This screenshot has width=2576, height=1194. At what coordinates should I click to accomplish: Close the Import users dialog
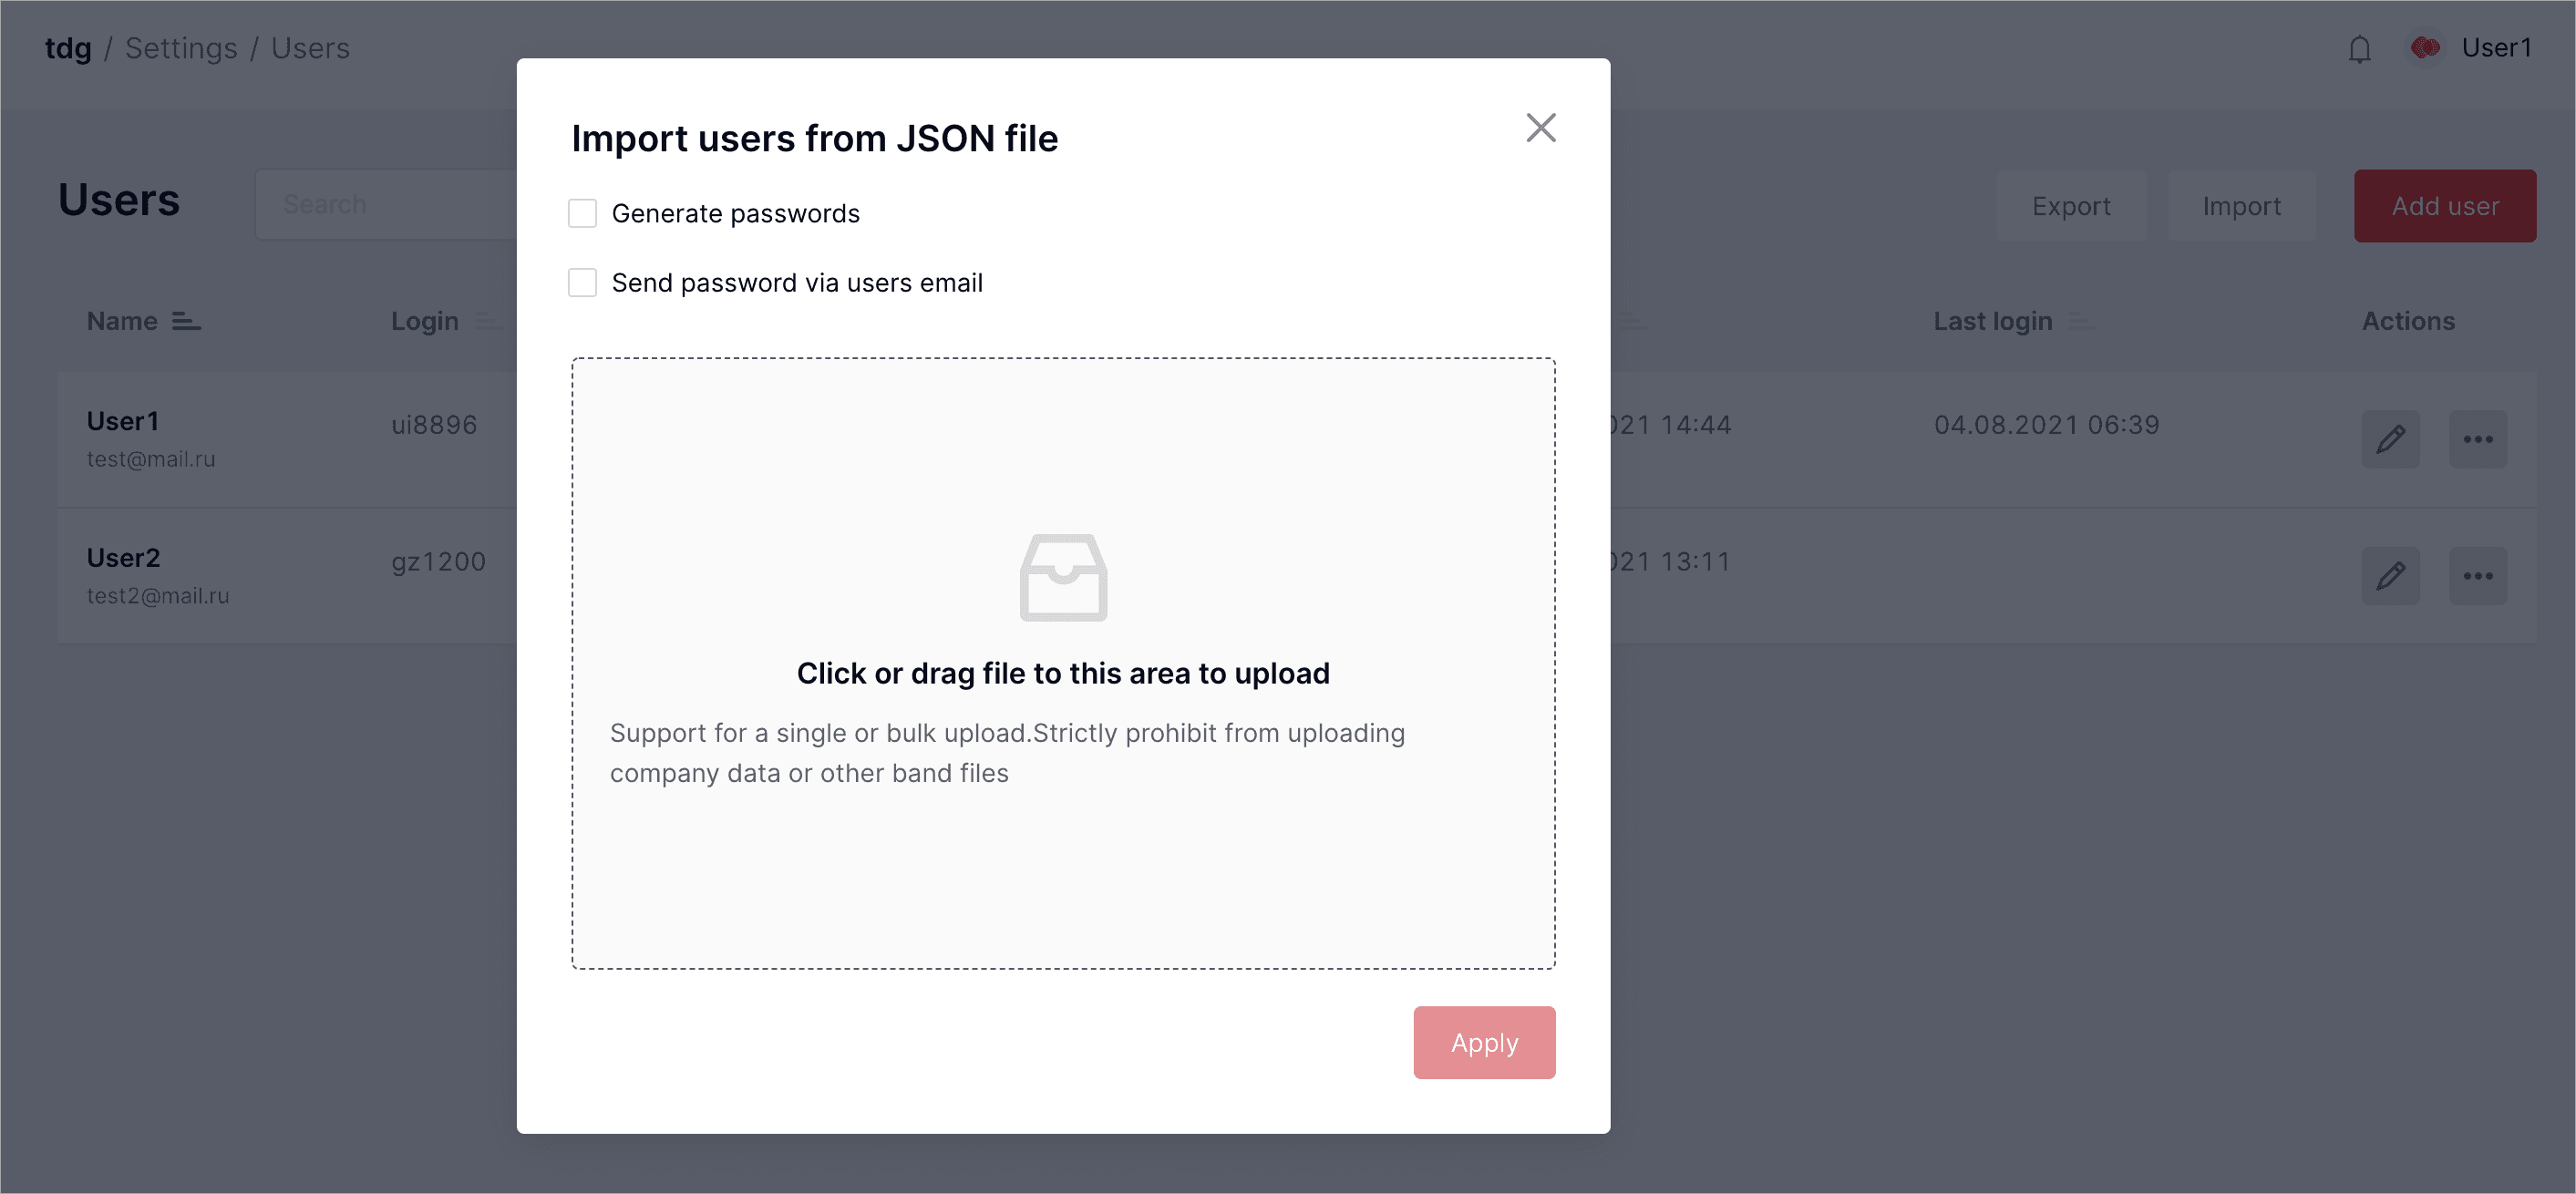click(1540, 128)
